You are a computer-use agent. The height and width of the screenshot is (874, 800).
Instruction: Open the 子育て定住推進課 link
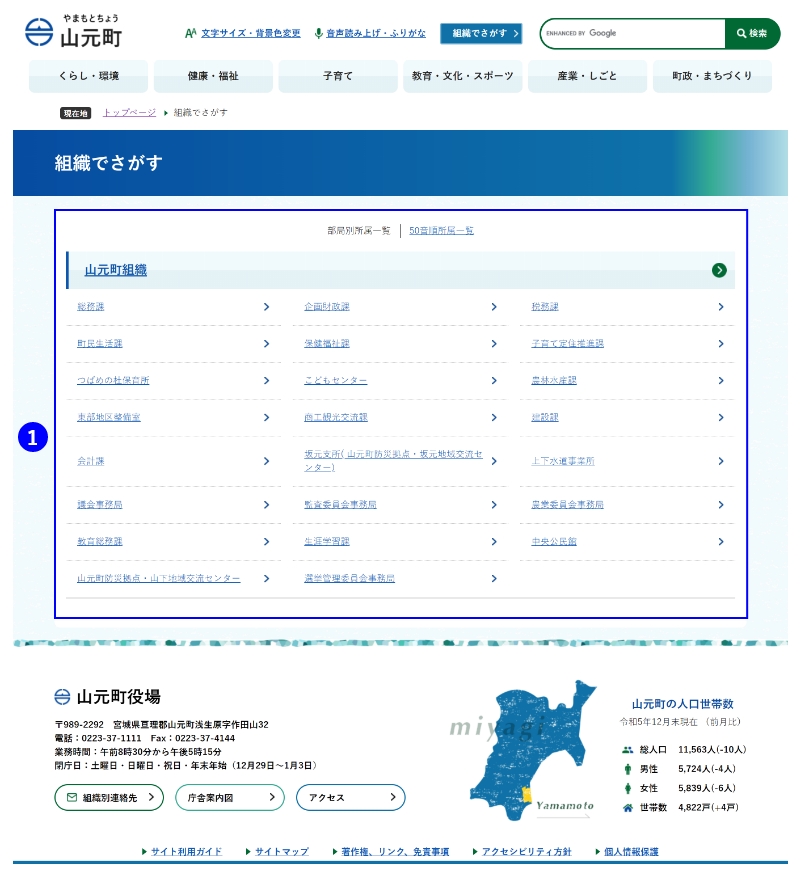point(568,343)
